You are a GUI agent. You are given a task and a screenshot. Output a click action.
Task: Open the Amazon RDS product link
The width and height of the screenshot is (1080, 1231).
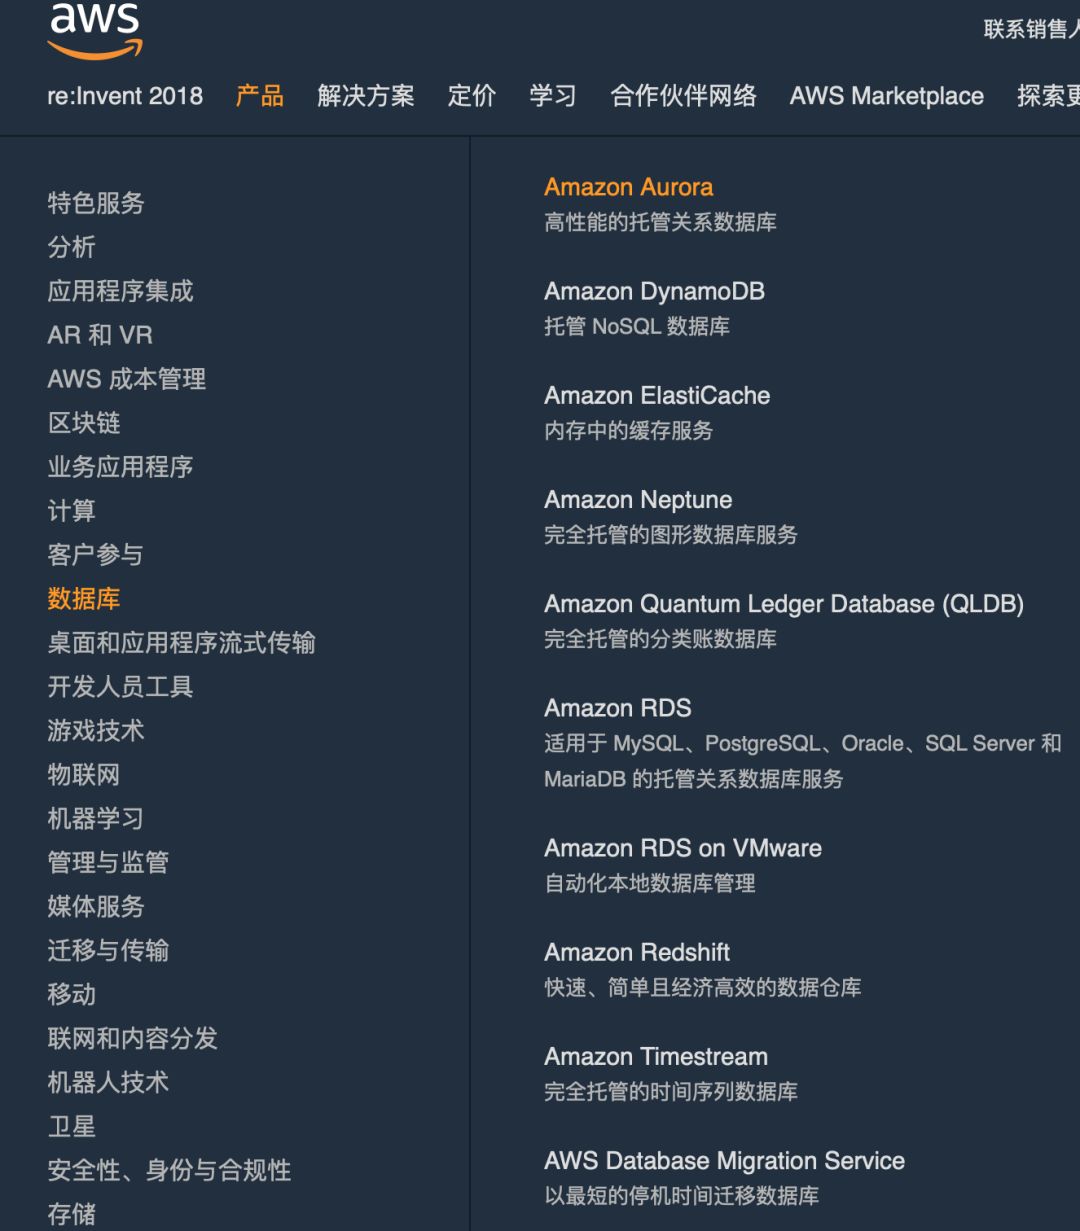pos(618,708)
